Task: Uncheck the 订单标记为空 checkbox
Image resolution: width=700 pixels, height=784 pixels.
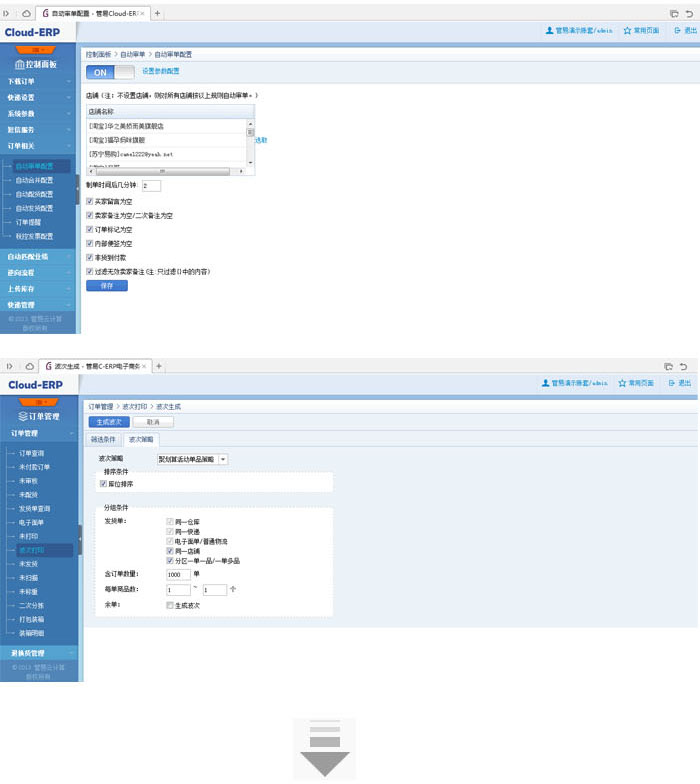Action: 90,229
